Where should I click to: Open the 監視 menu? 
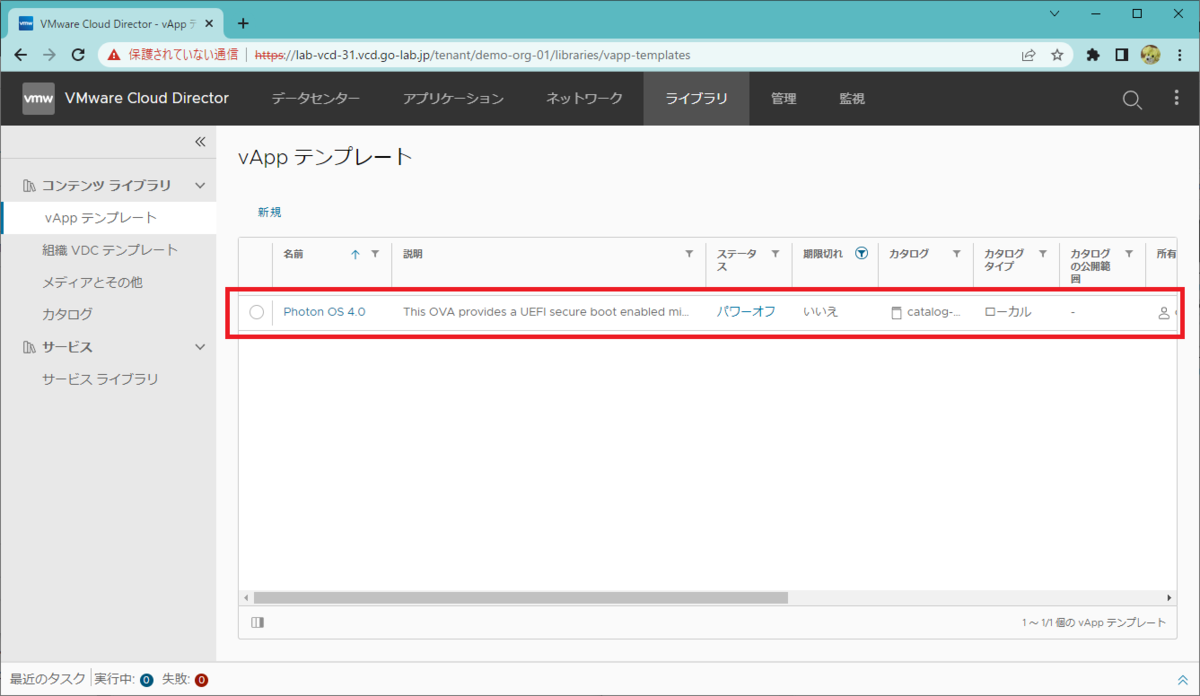click(x=852, y=98)
